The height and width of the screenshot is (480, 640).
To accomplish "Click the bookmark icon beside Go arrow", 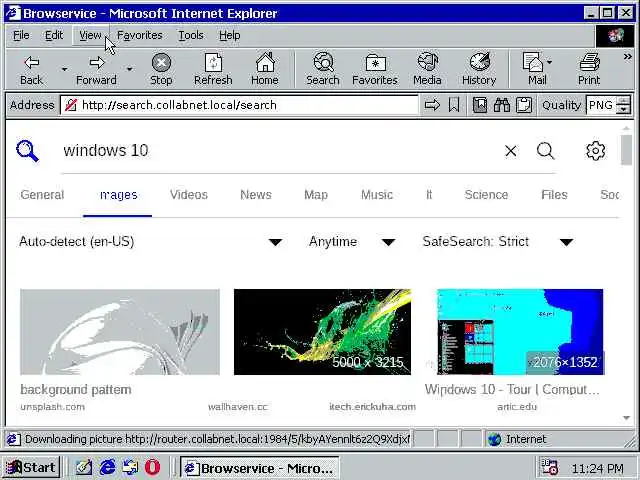I will coord(454,105).
